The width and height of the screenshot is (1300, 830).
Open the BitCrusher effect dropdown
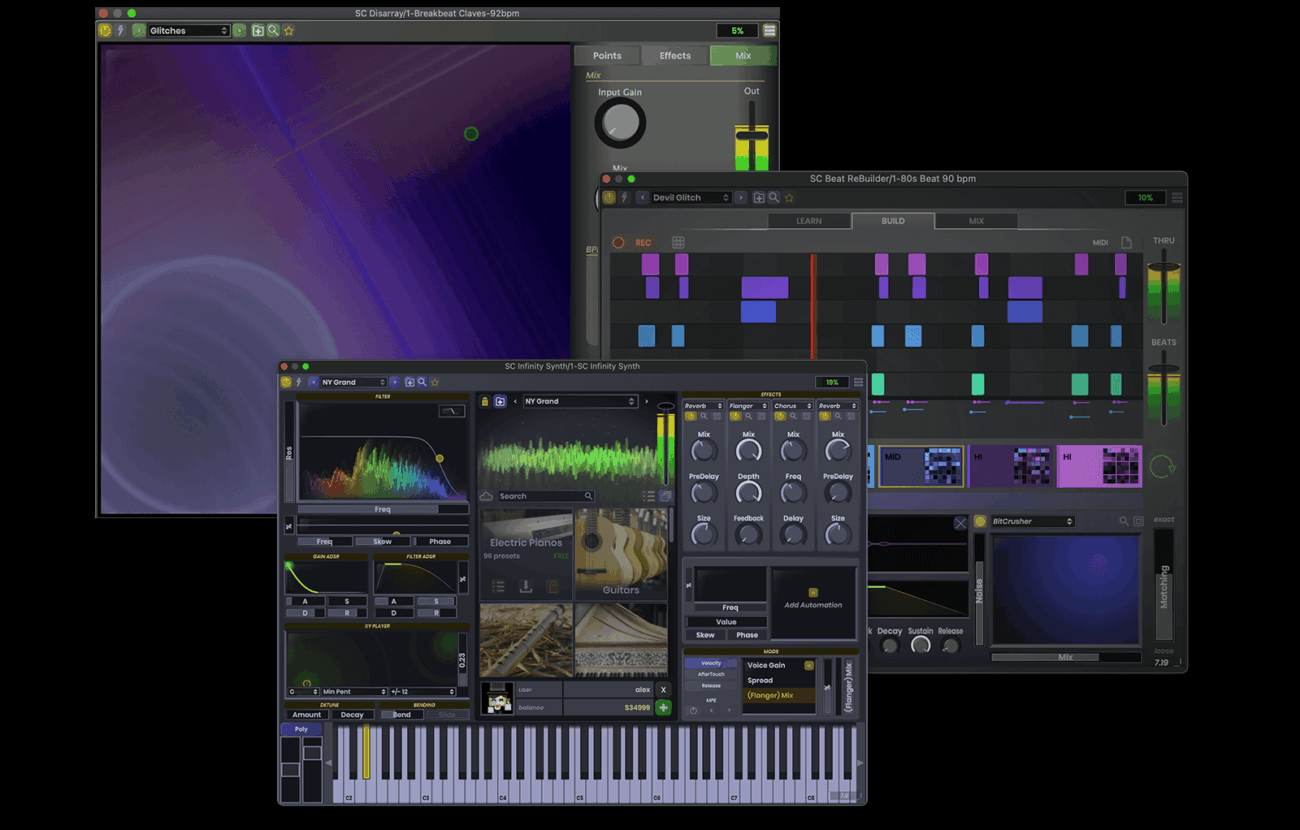(1032, 521)
